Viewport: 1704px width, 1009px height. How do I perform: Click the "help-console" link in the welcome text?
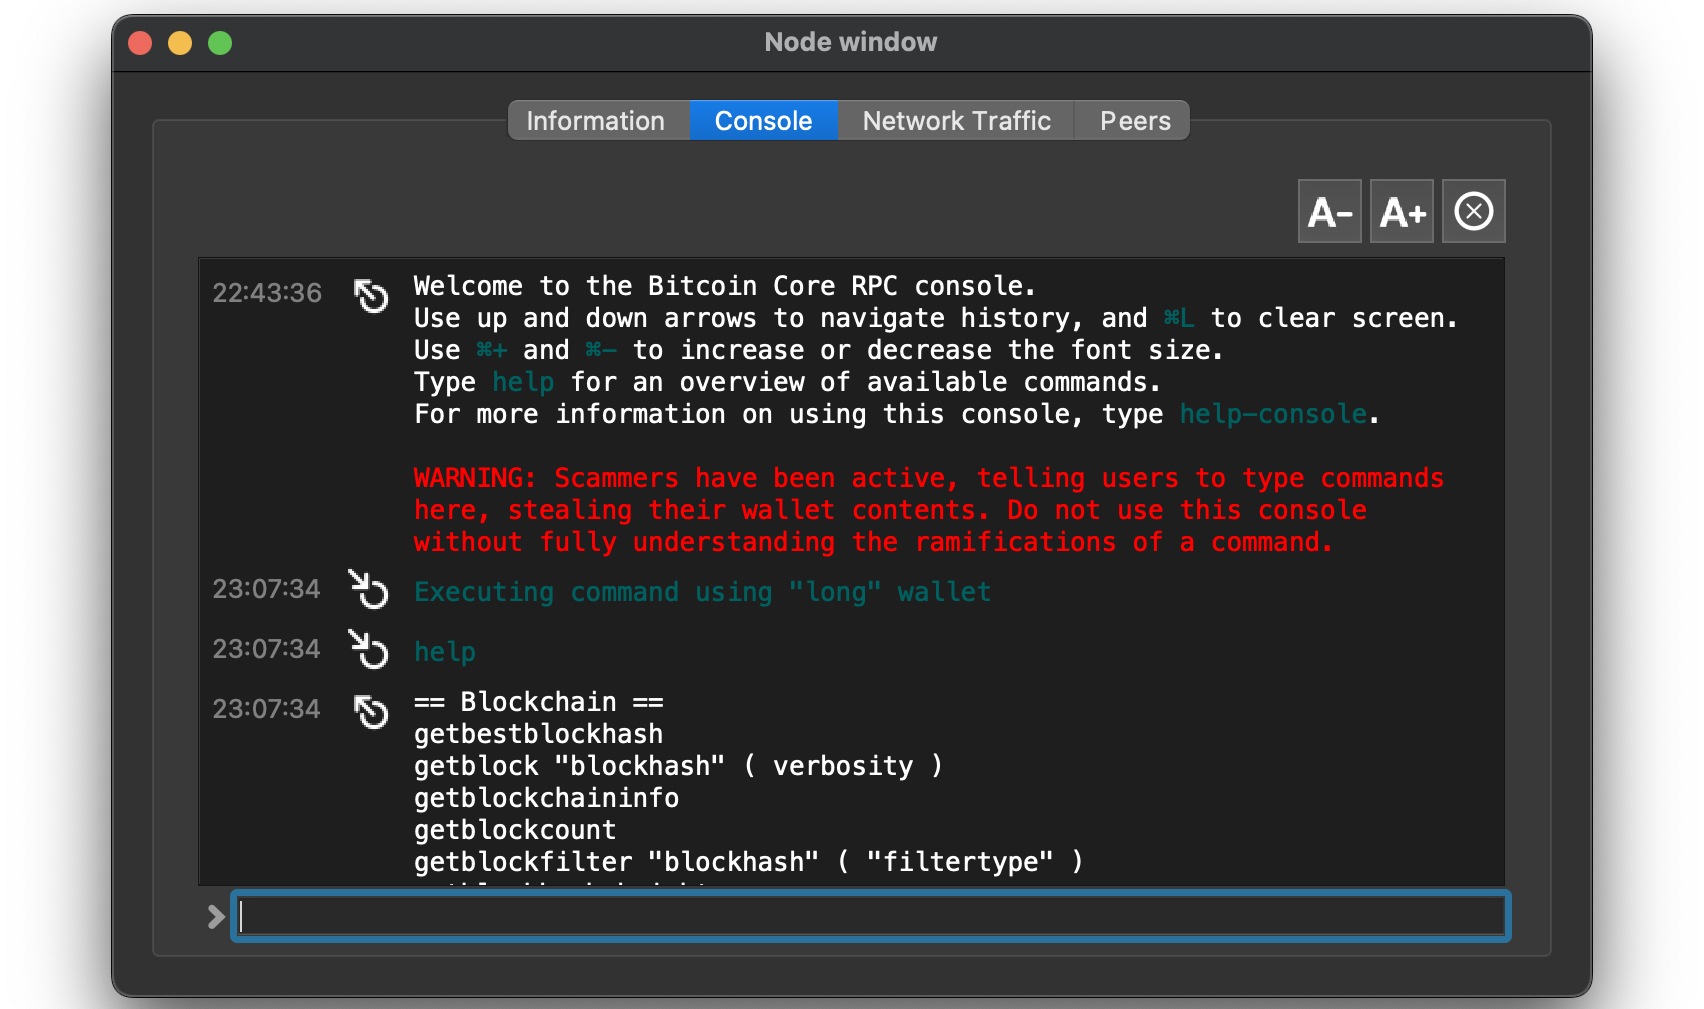coord(1273,414)
